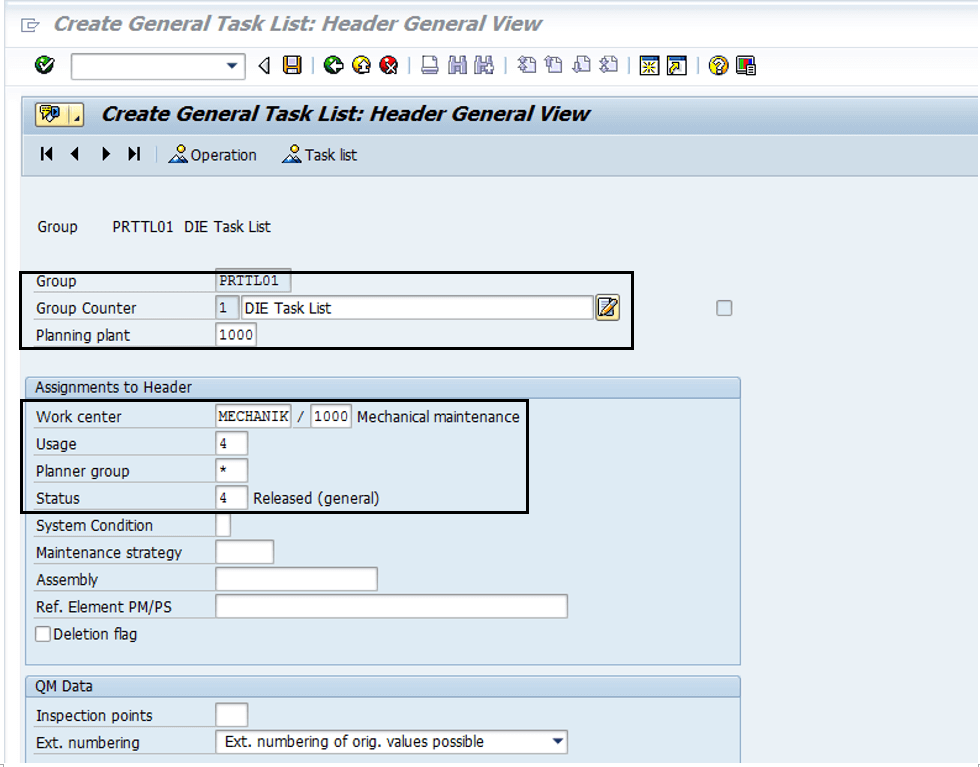The image size is (980, 767).
Task: Click the Find Next binoculars icon
Action: pyautogui.click(x=484, y=65)
